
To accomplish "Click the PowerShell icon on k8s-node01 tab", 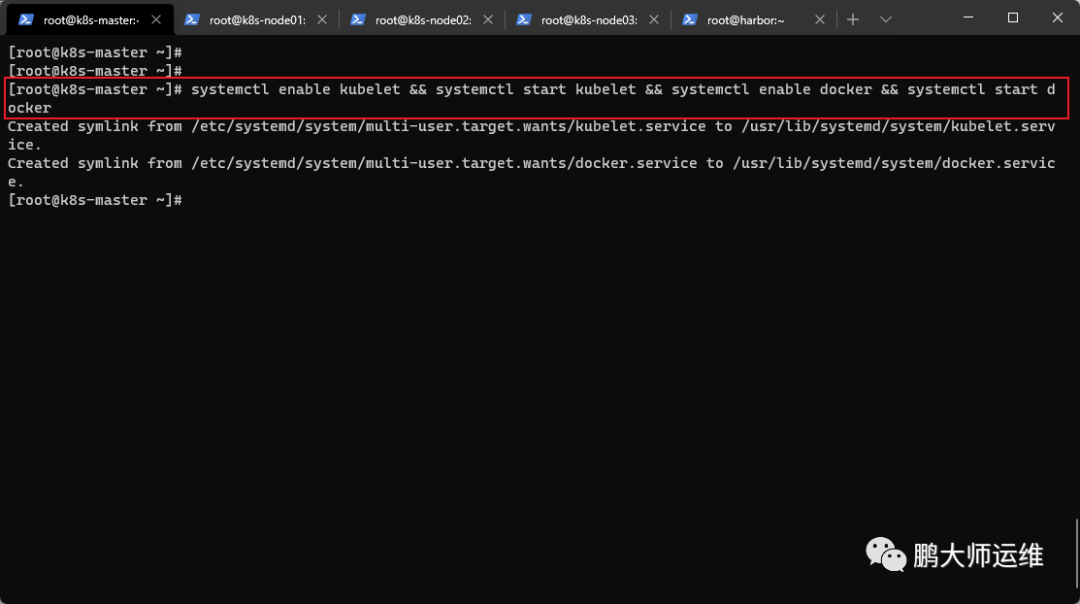I will point(192,20).
